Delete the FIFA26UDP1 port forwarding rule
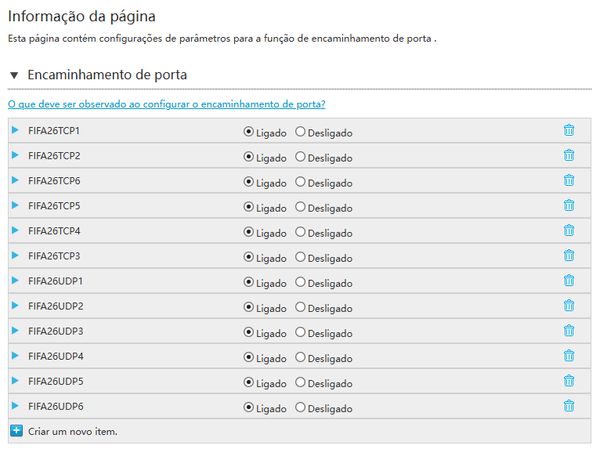This screenshot has width=600, height=475. point(569,281)
